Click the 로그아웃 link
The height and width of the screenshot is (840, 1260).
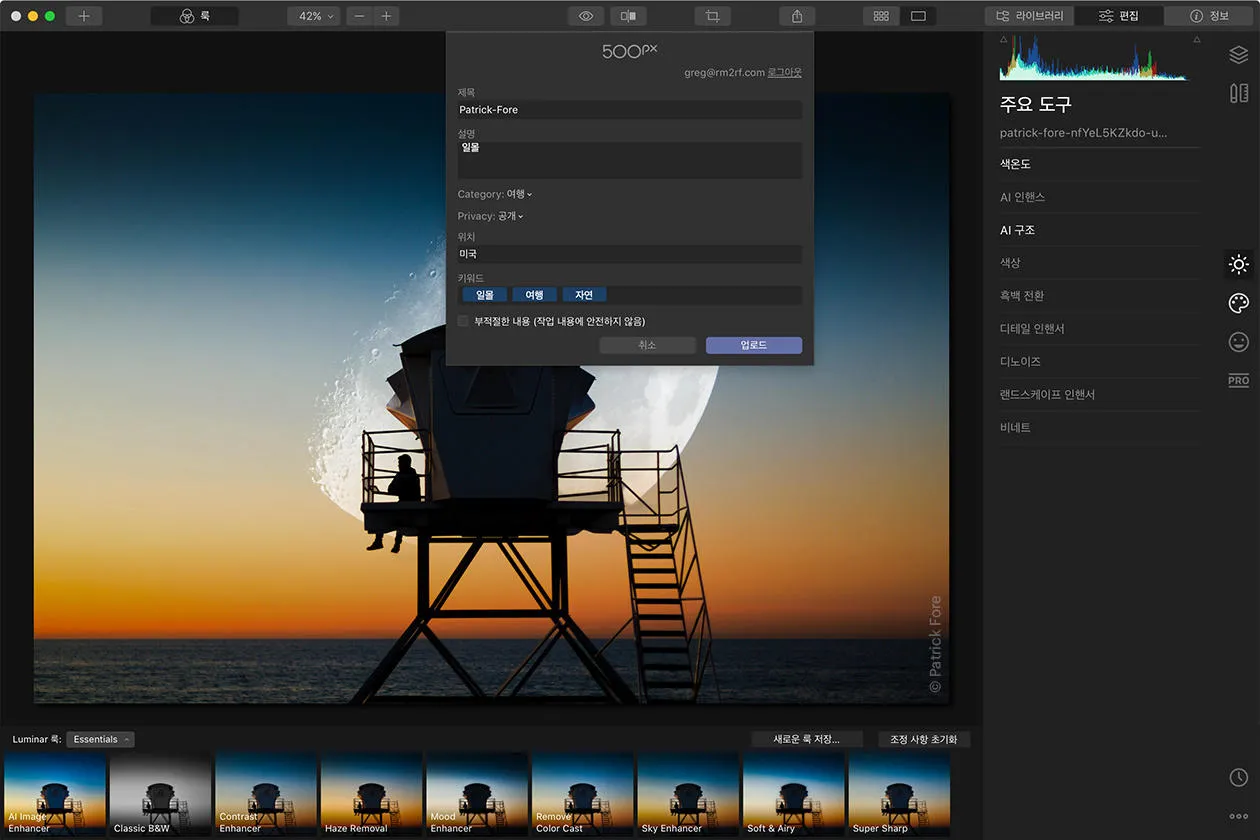tap(784, 73)
